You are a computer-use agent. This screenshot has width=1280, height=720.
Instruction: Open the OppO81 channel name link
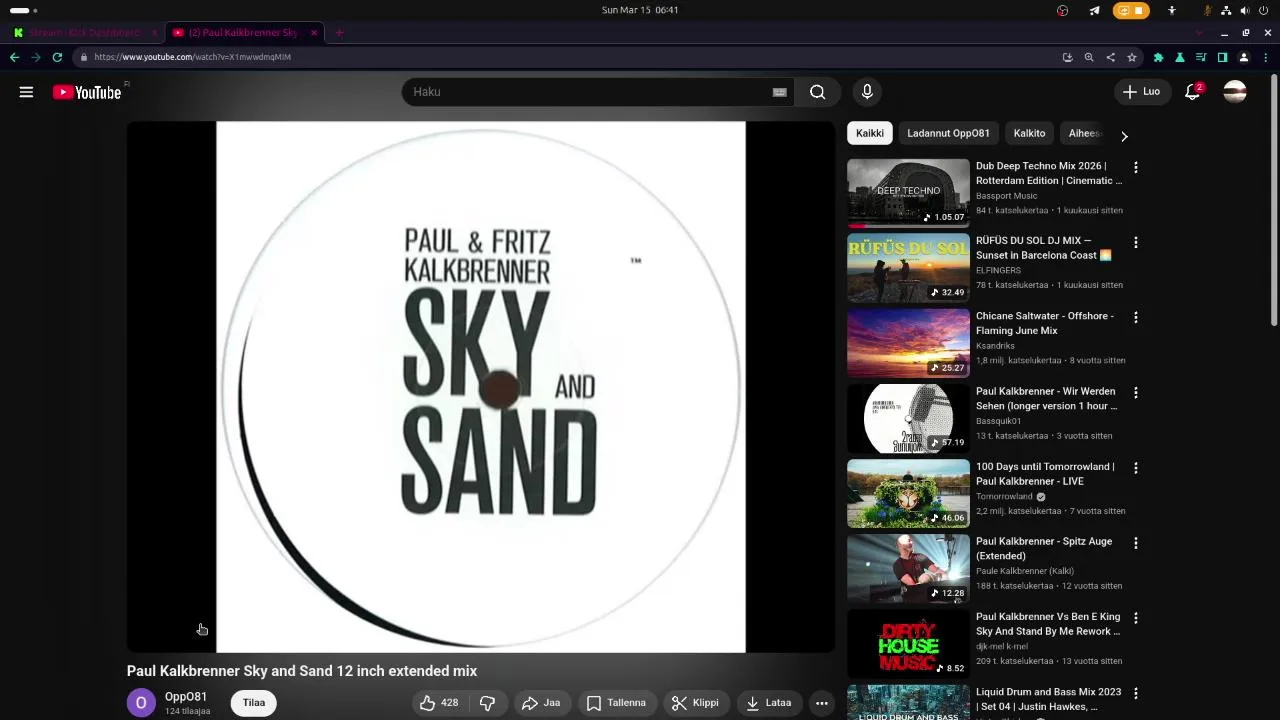point(186,697)
